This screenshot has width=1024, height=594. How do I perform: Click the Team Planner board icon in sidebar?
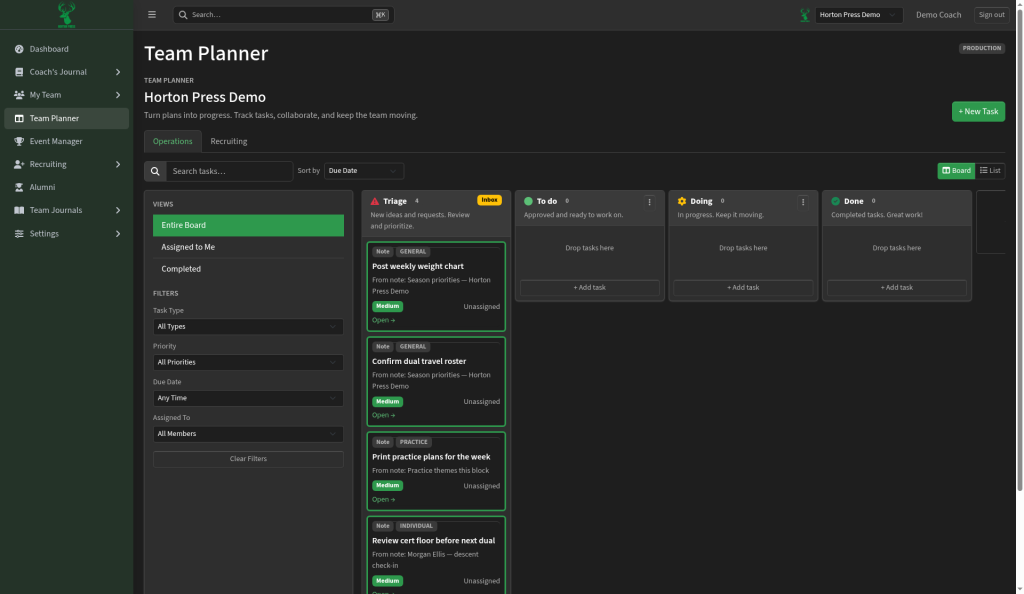coord(19,118)
